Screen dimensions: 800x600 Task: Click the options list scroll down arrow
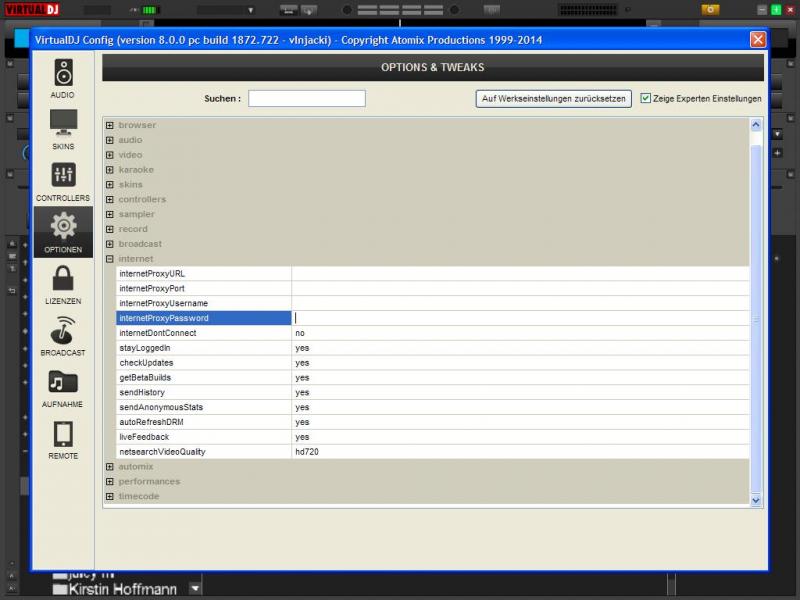[x=756, y=501]
